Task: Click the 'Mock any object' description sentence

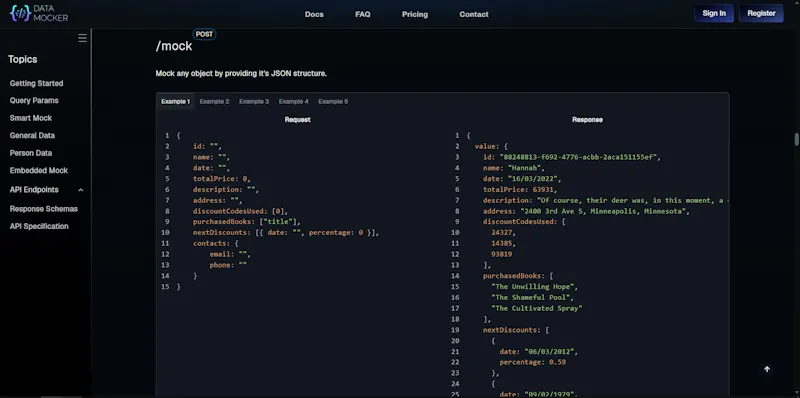Action: click(241, 73)
